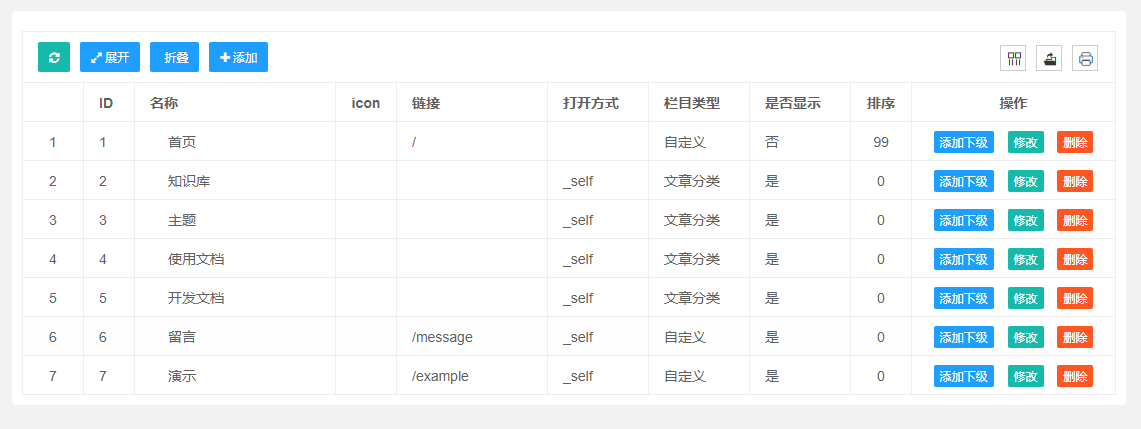The height and width of the screenshot is (429, 1141).
Task: Add sub-item under 首页 row
Action: tap(963, 143)
